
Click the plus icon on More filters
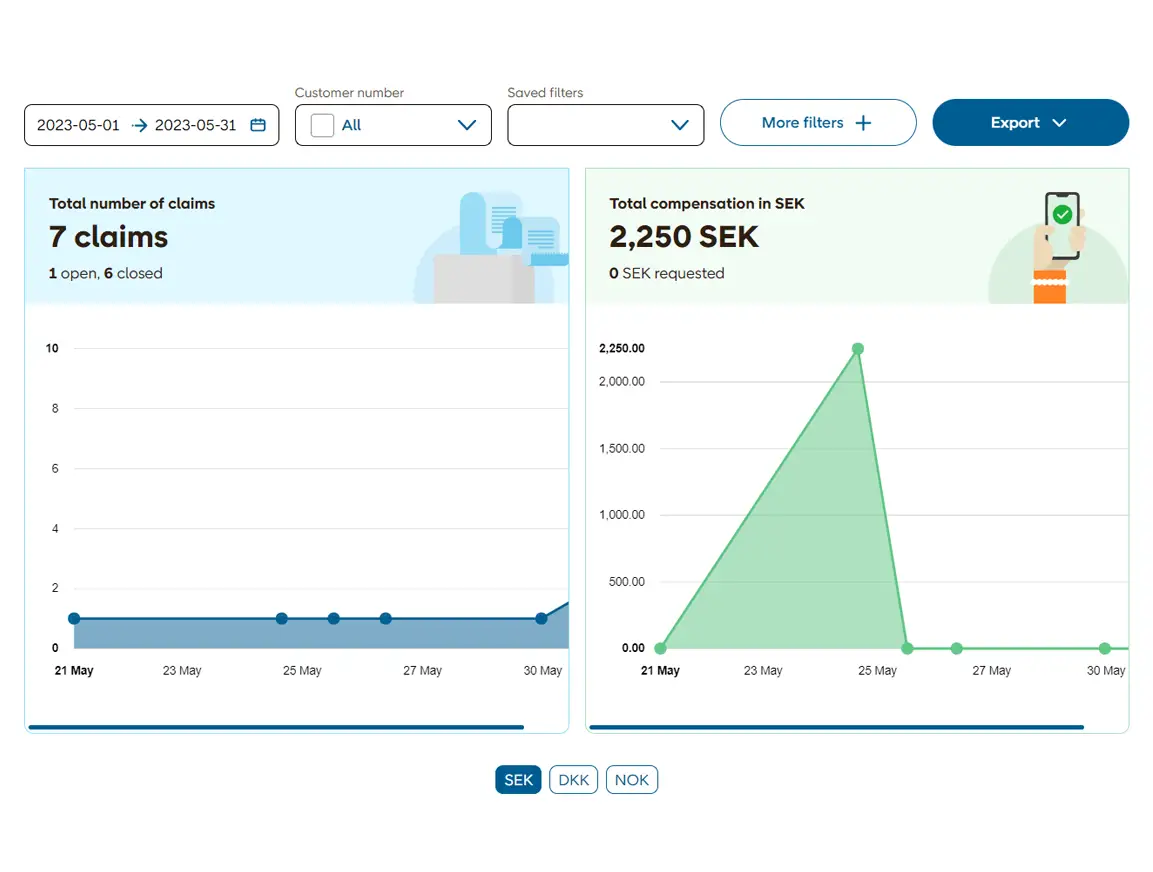(x=863, y=123)
